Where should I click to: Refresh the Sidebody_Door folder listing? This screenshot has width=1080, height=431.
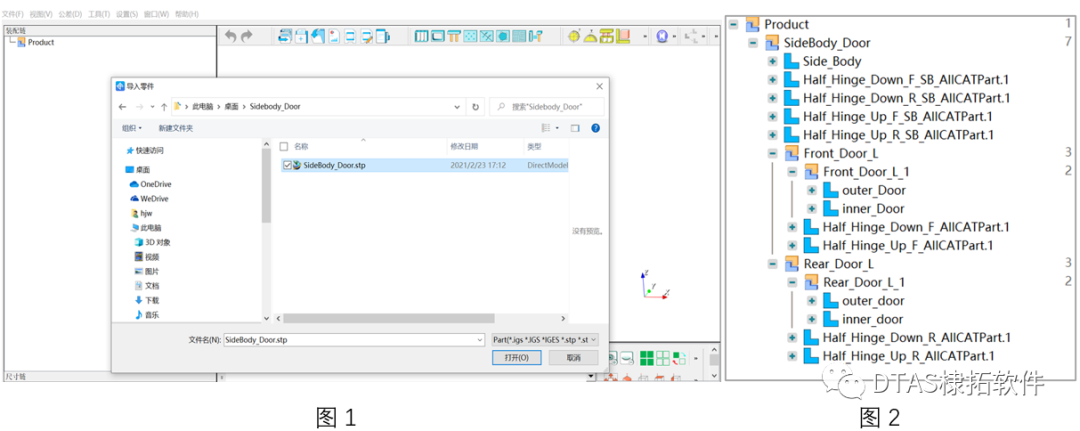coord(475,107)
